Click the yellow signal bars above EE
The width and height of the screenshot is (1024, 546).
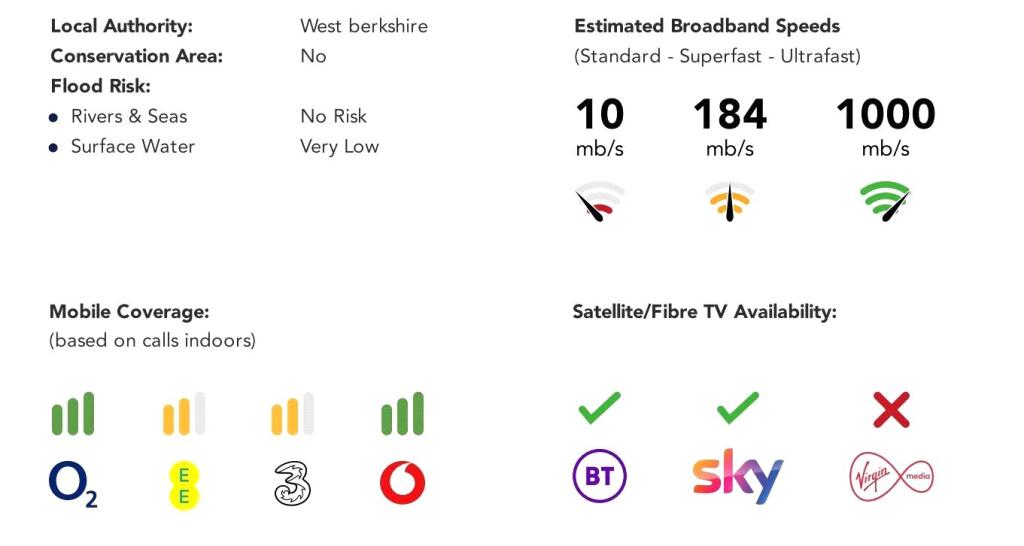(184, 414)
